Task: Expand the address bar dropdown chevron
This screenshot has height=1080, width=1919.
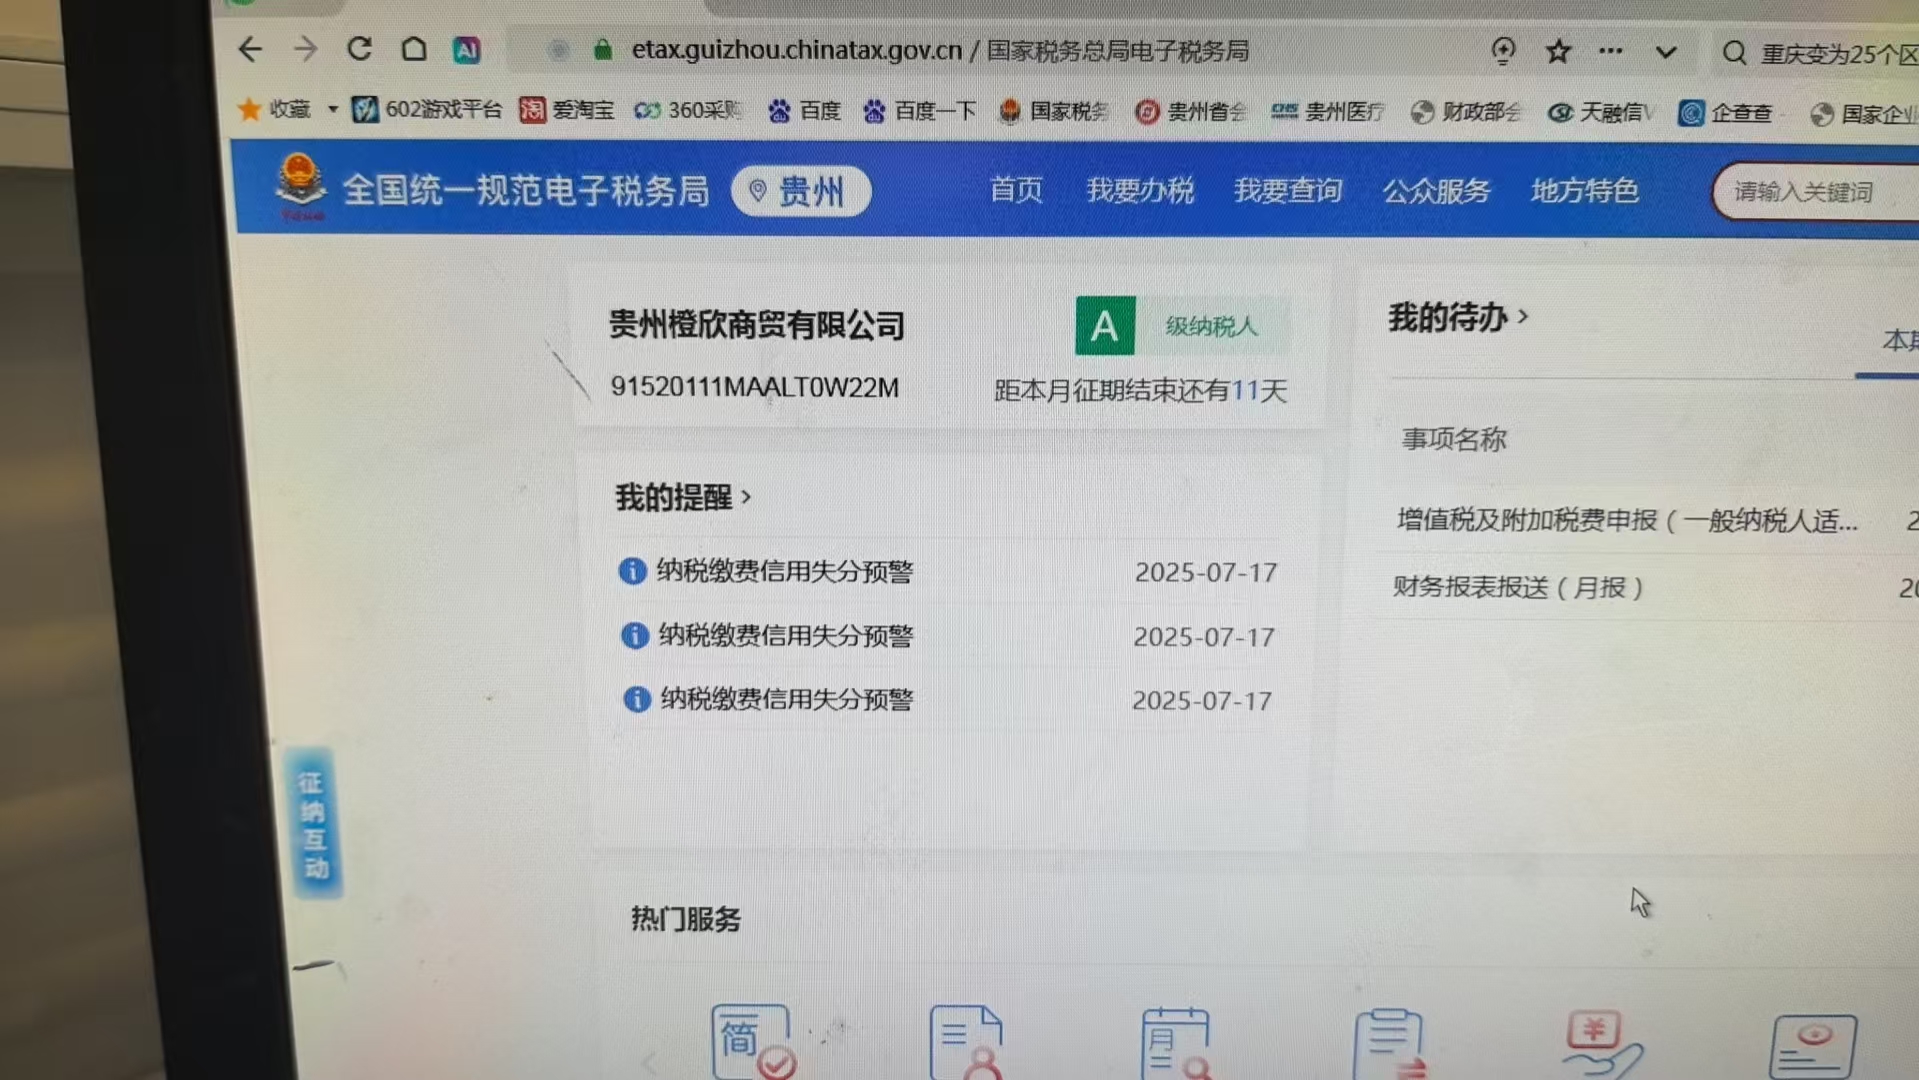Action: coord(1665,52)
